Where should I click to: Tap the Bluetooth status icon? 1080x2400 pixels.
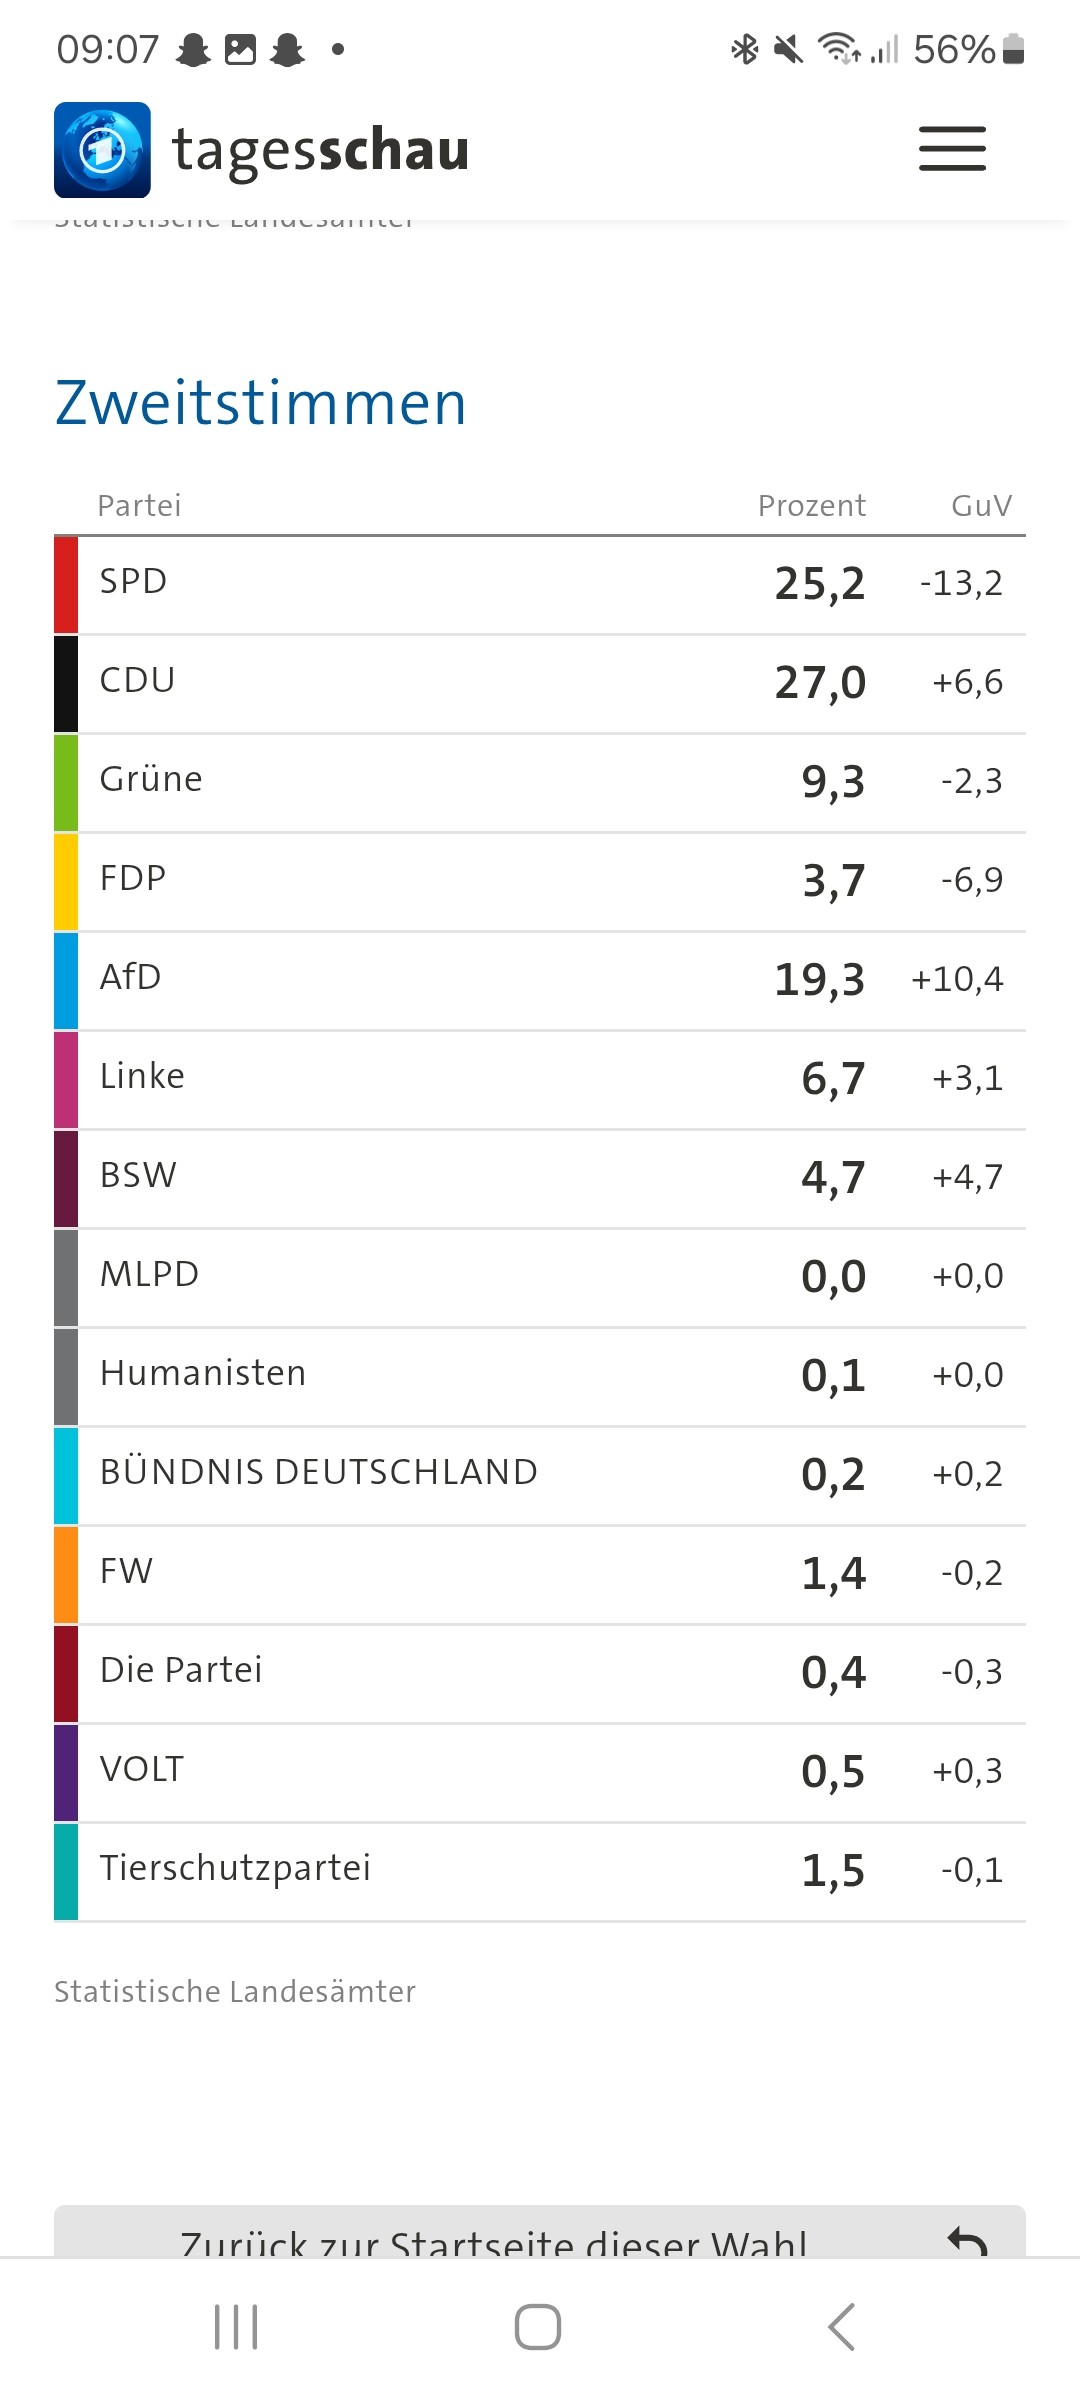click(x=745, y=48)
